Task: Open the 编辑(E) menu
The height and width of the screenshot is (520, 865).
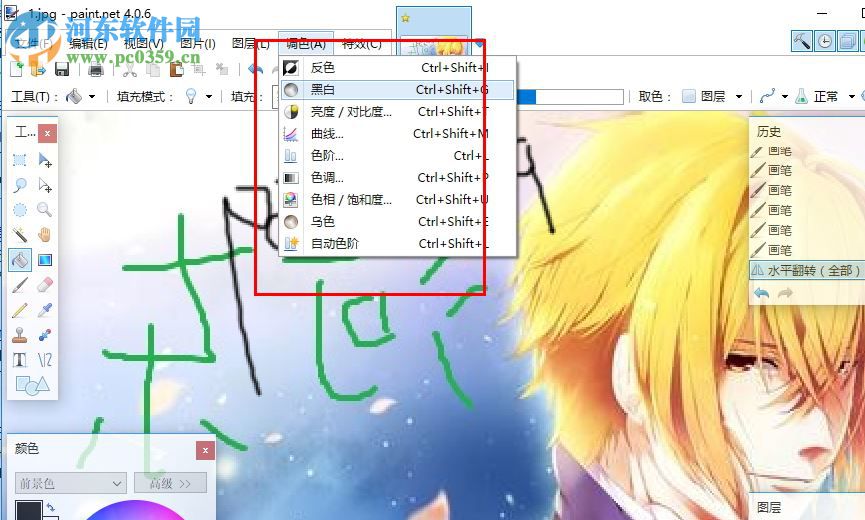Action: (88, 44)
